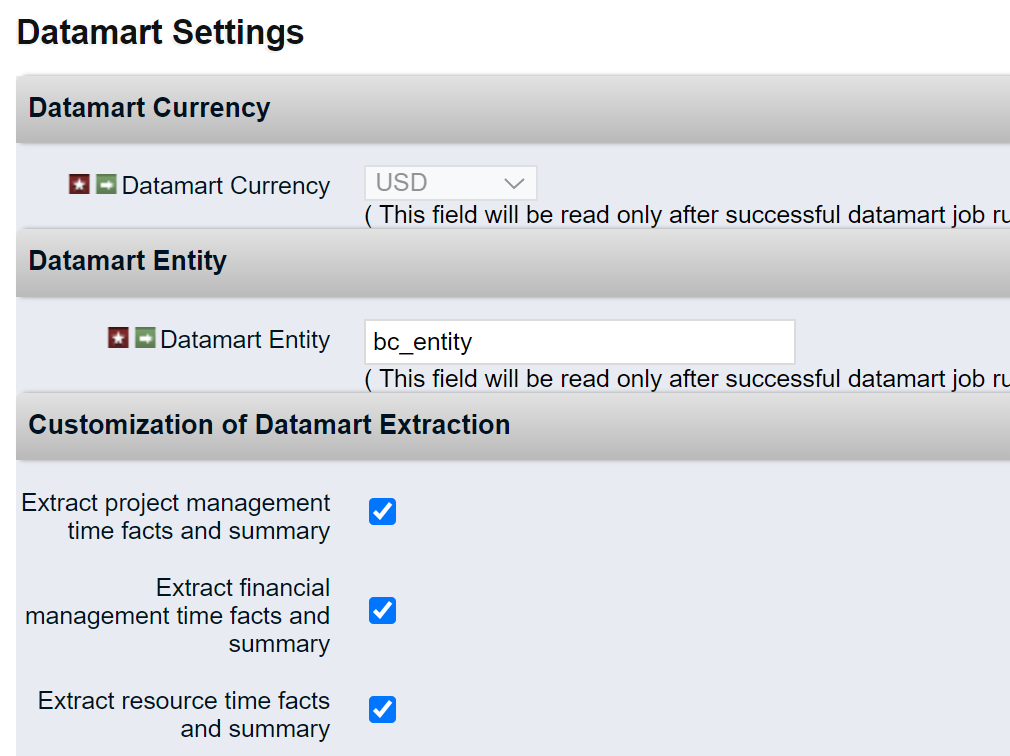Click the Datamart Currency field label
Image resolution: width=1010 pixels, height=756 pixels.
click(x=226, y=186)
